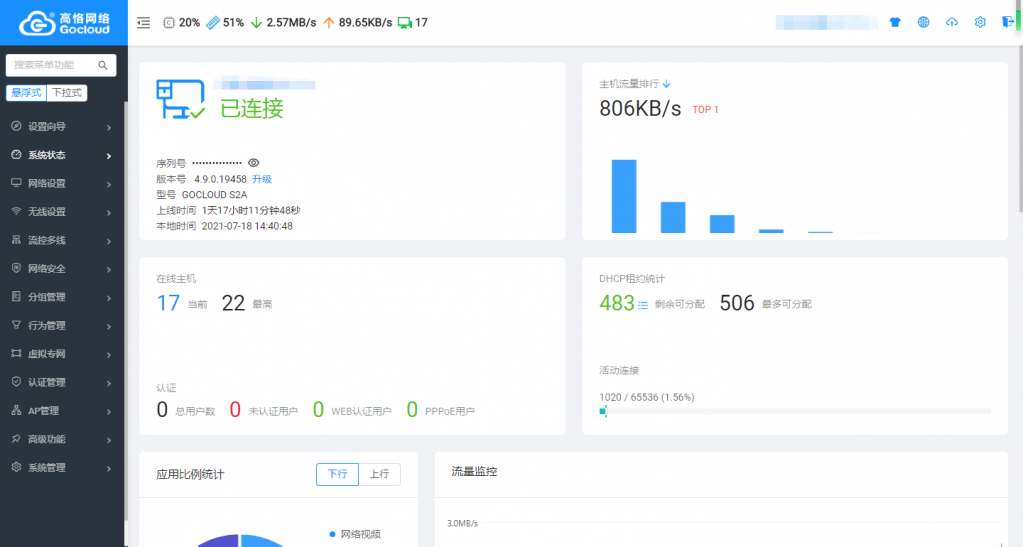Open settings via the gear icon
The height and width of the screenshot is (547, 1023).
point(980,22)
